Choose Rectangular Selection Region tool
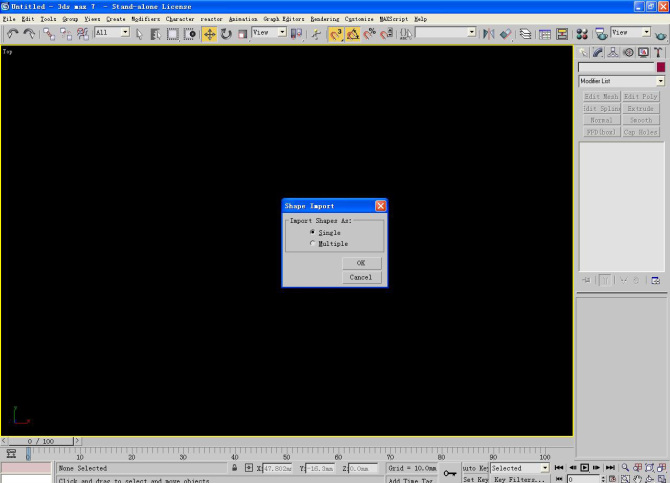This screenshot has height=483, width=670. [173, 34]
